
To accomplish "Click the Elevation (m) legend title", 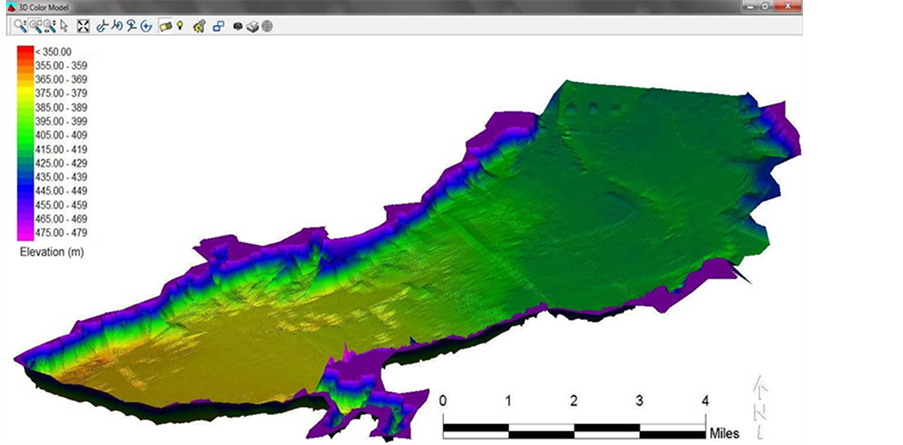I will tap(54, 253).
